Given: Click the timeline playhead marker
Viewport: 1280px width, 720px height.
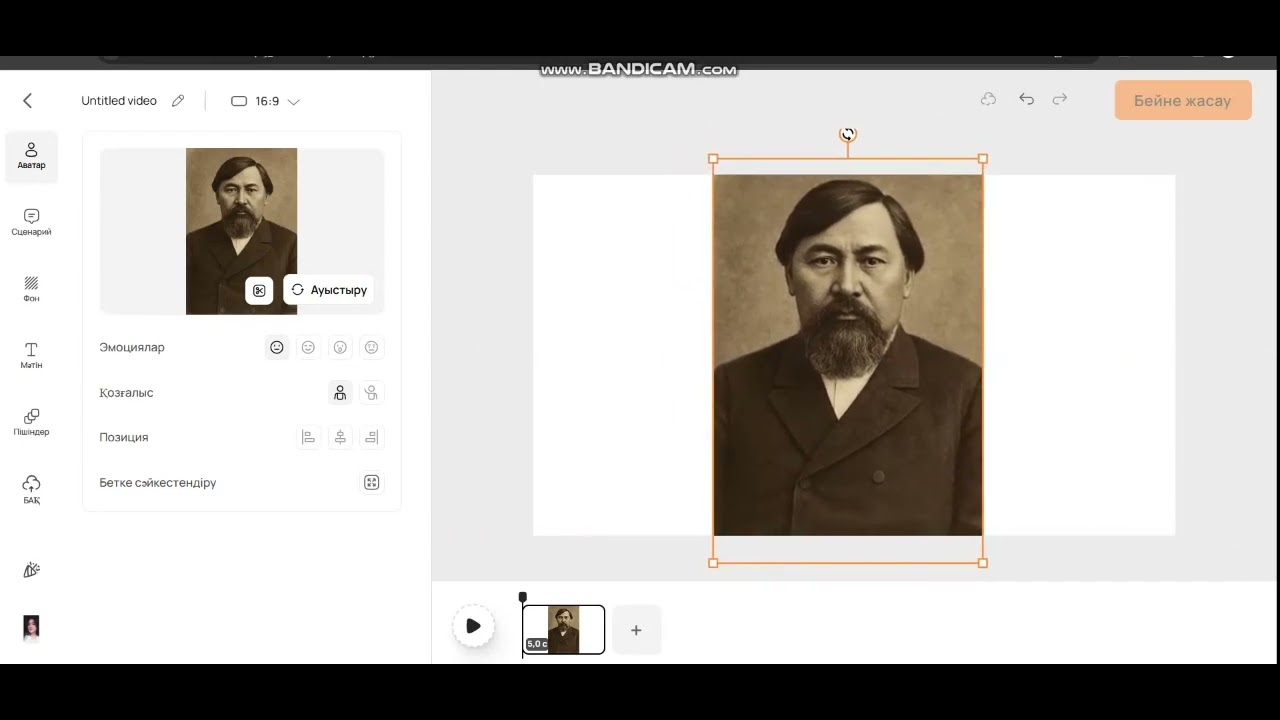Looking at the screenshot, I should click(522, 597).
